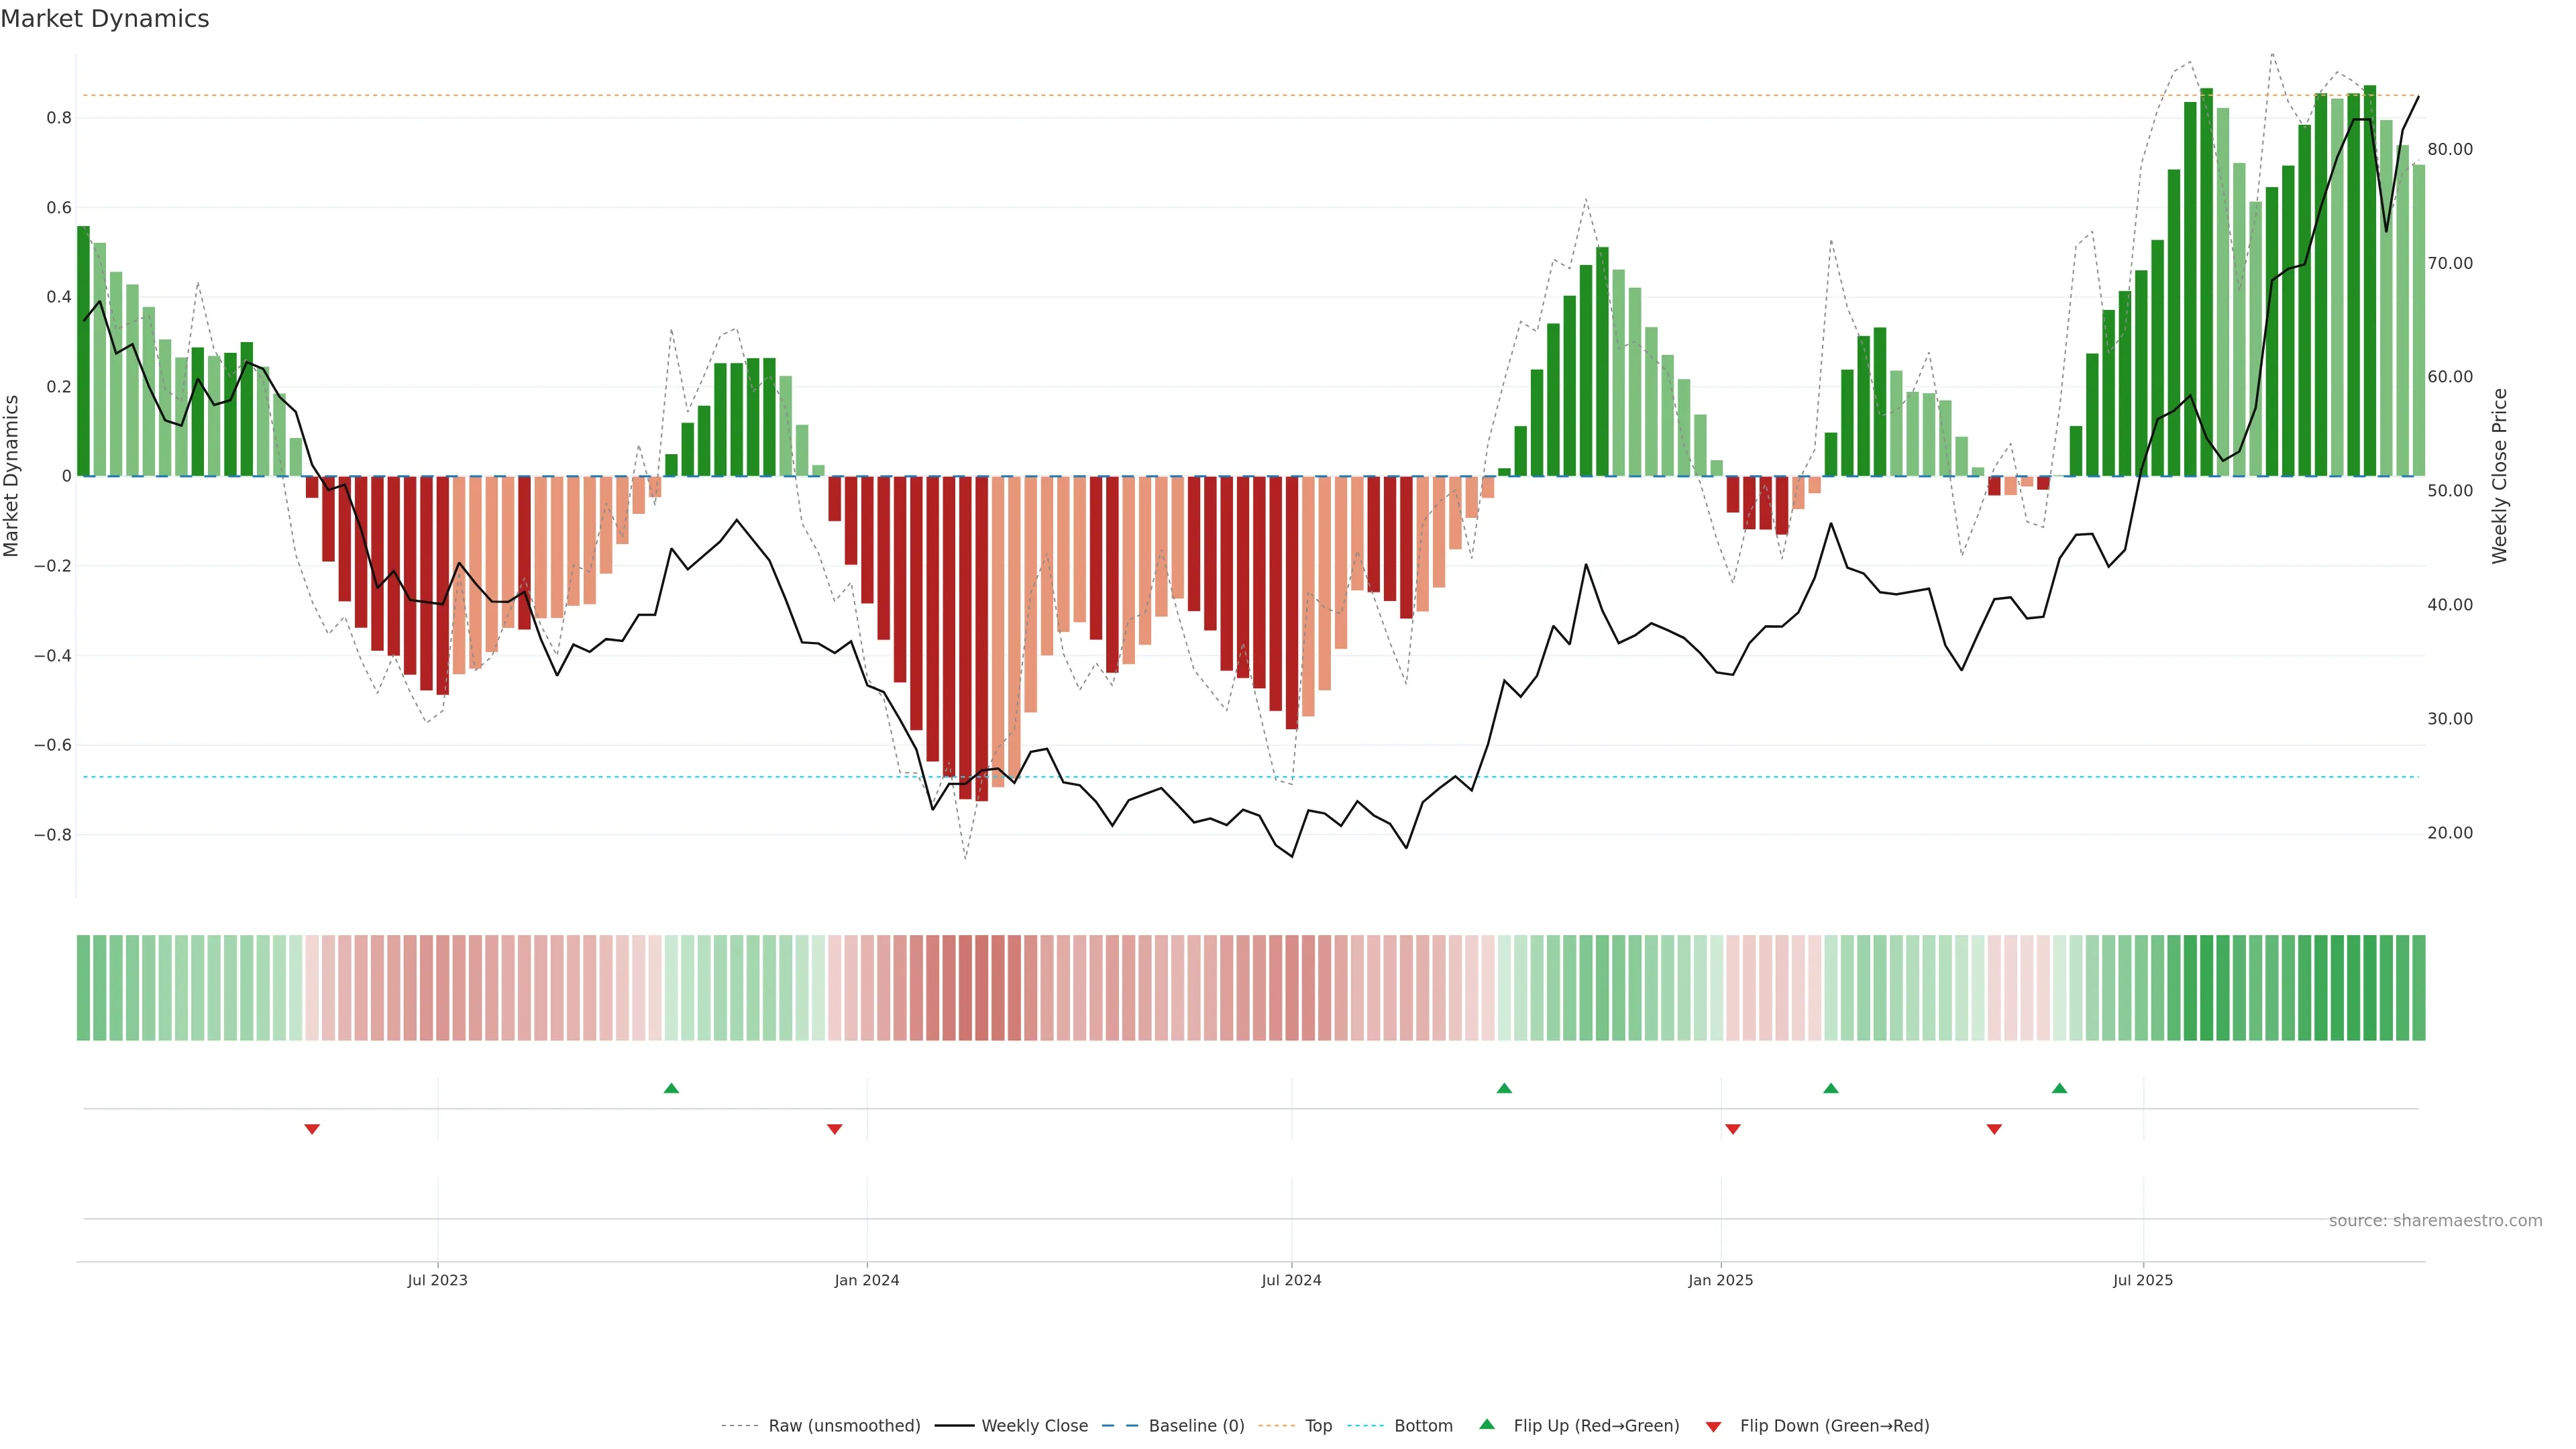Click the Jul 2024 axis label

click(x=1291, y=1280)
